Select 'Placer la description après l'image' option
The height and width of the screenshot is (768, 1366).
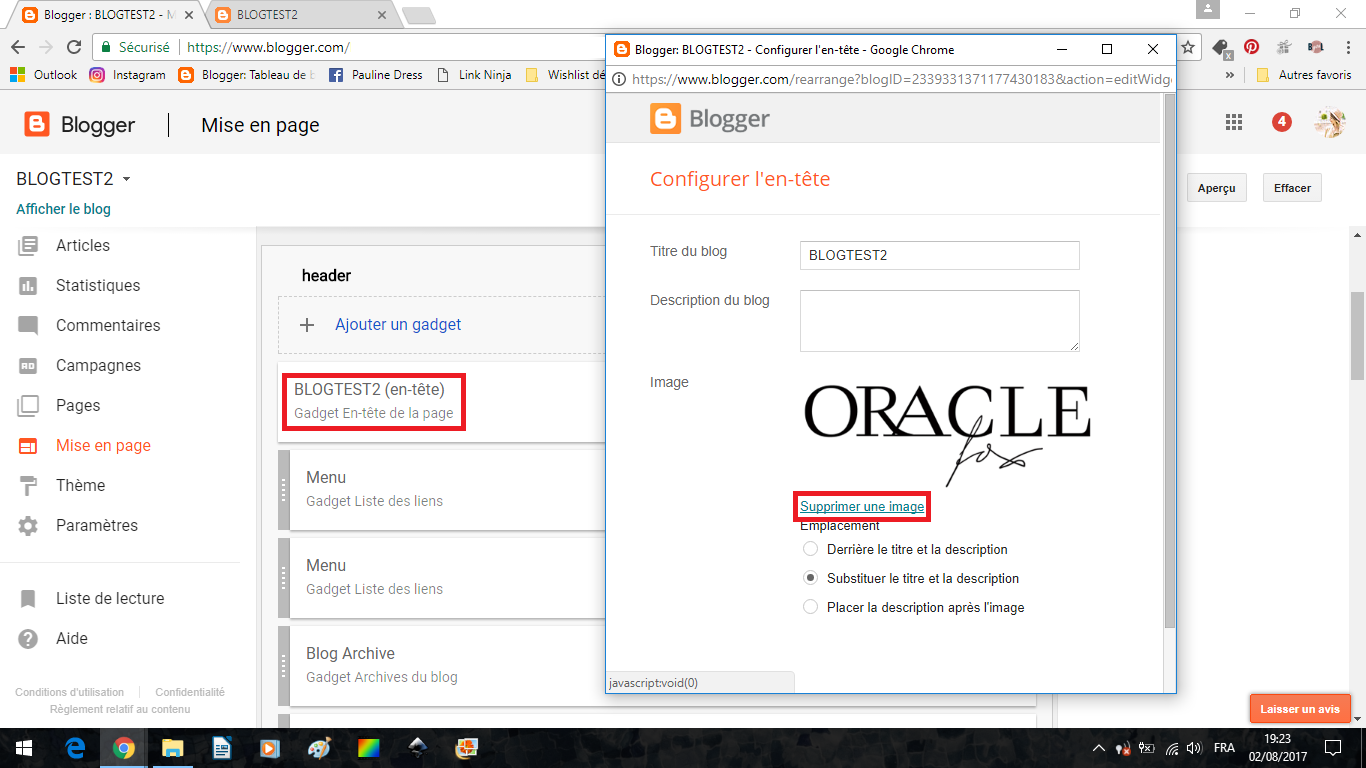point(811,607)
